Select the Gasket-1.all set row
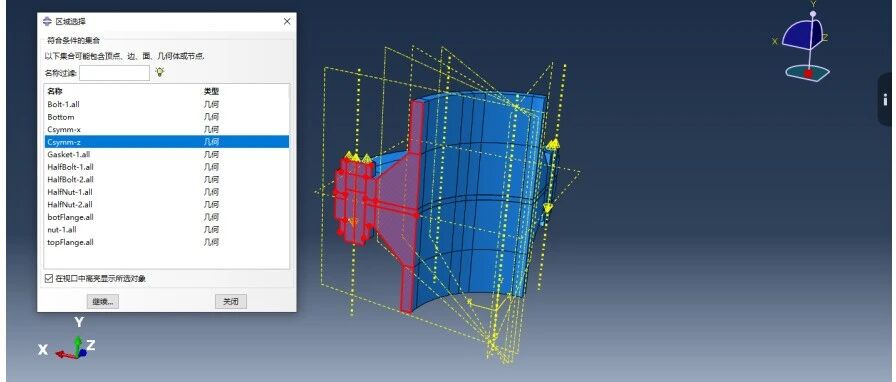 (x=166, y=154)
